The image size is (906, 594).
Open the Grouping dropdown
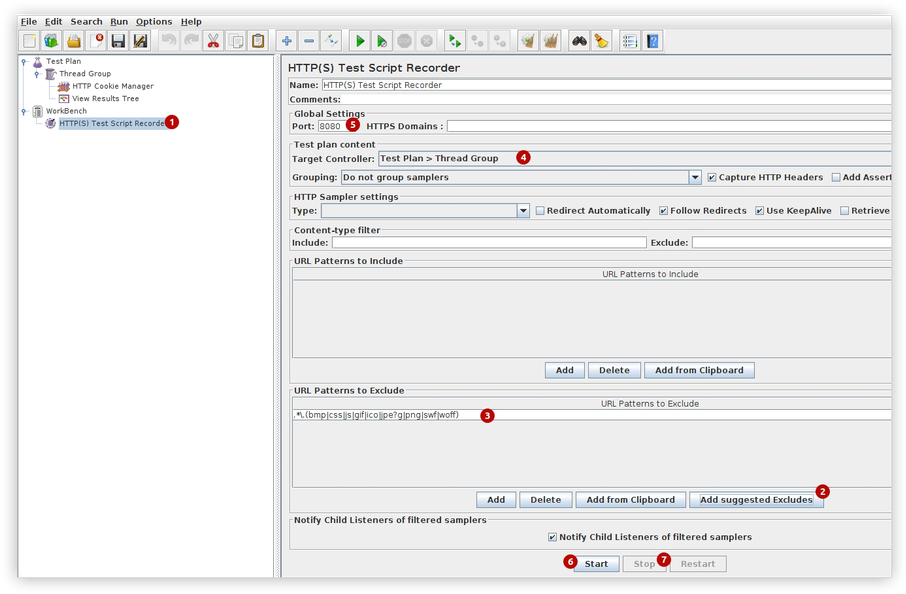coord(695,177)
